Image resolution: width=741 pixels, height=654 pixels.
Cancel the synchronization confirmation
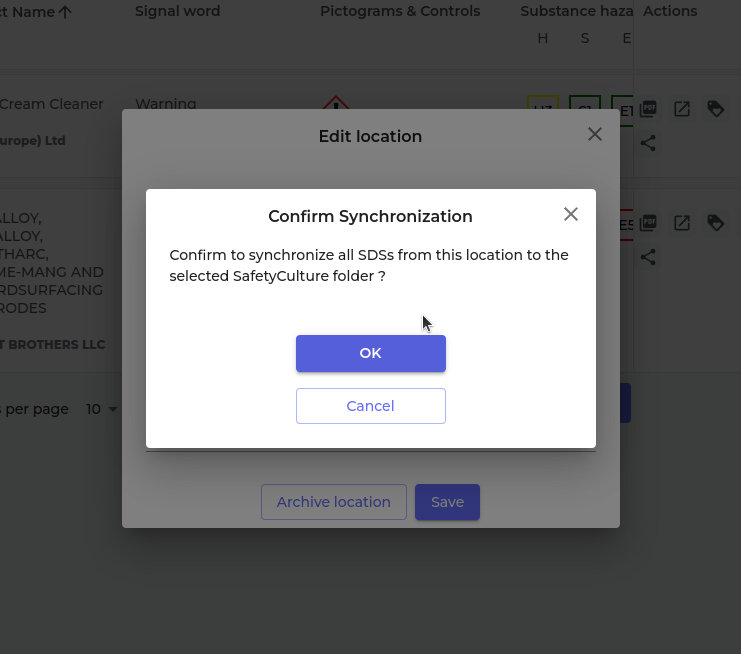pos(370,406)
